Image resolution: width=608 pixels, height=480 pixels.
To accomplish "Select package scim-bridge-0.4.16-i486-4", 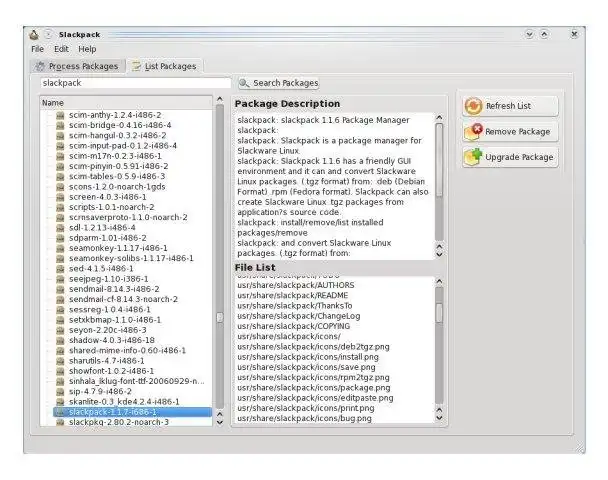I will (120, 125).
